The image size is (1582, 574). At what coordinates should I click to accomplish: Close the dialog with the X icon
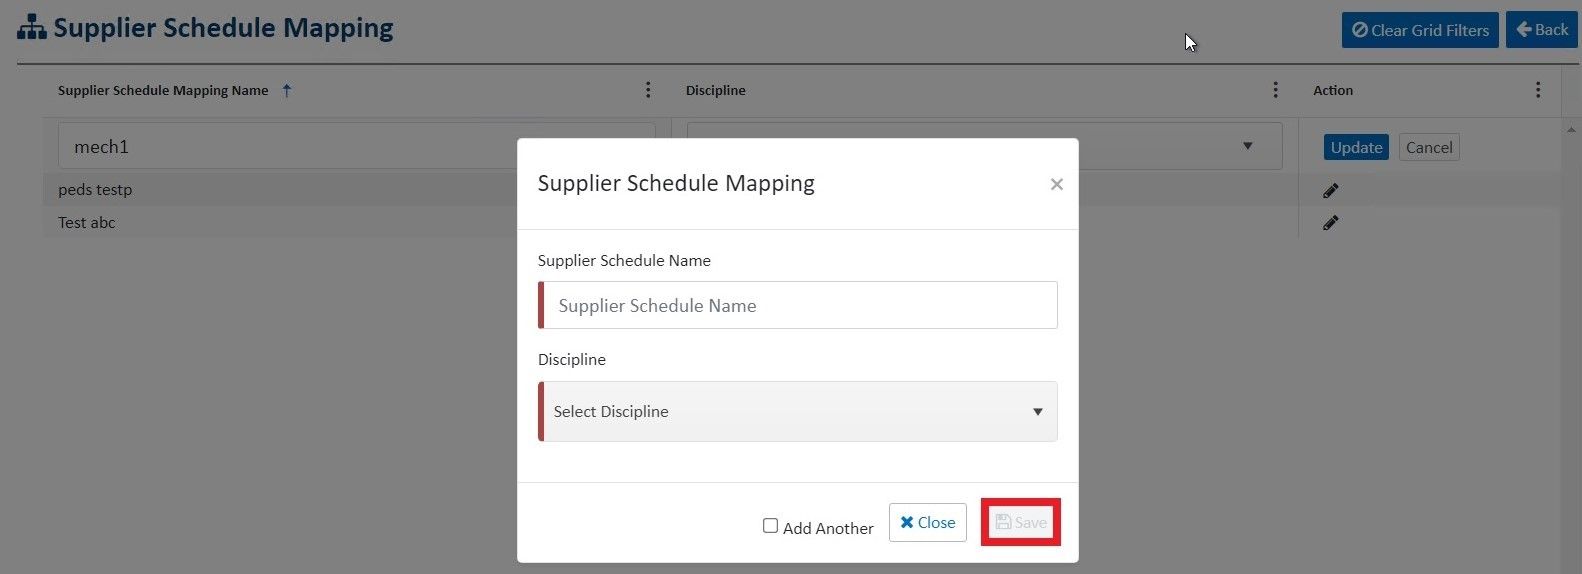pyautogui.click(x=1056, y=184)
